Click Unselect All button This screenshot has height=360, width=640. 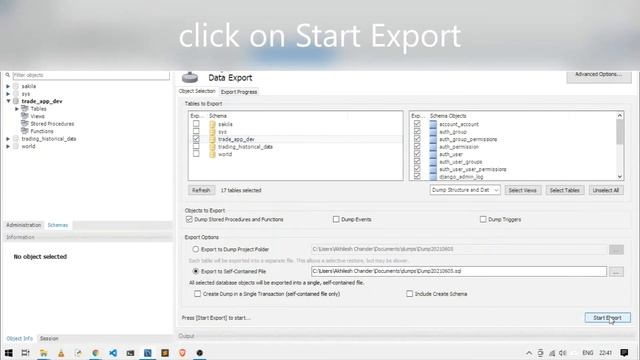[606, 190]
